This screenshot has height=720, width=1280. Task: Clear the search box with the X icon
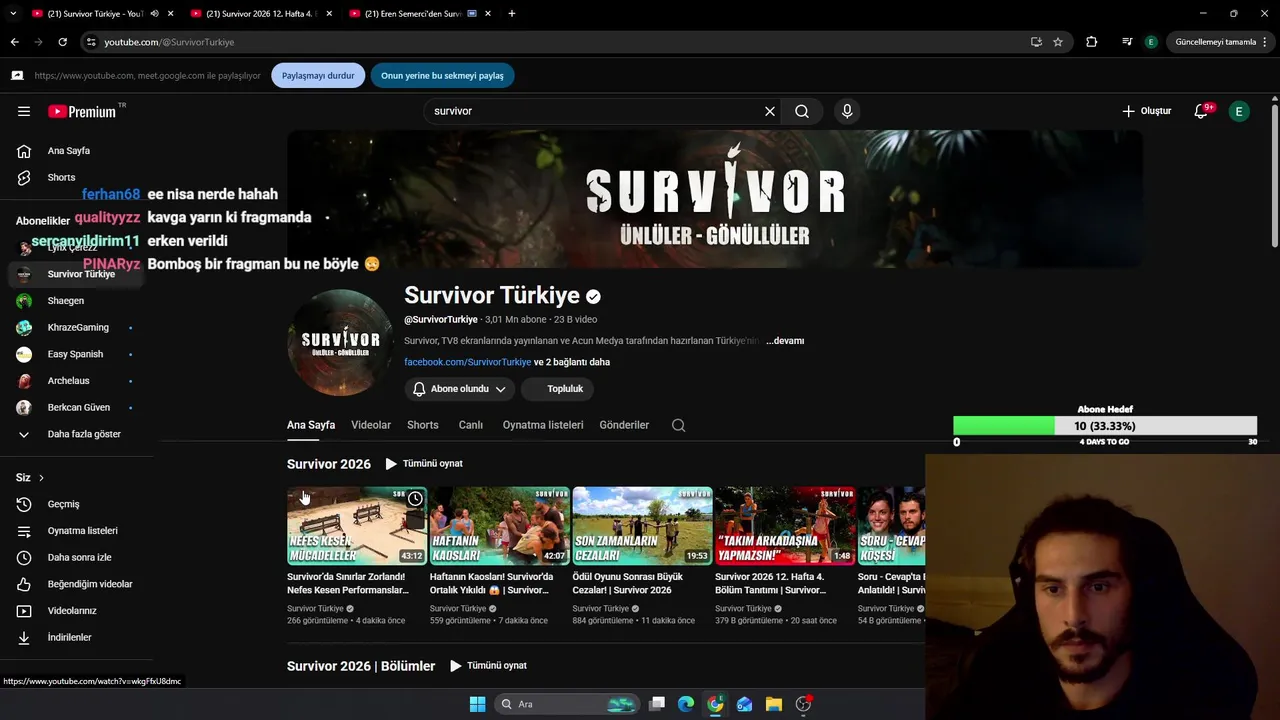pos(770,111)
